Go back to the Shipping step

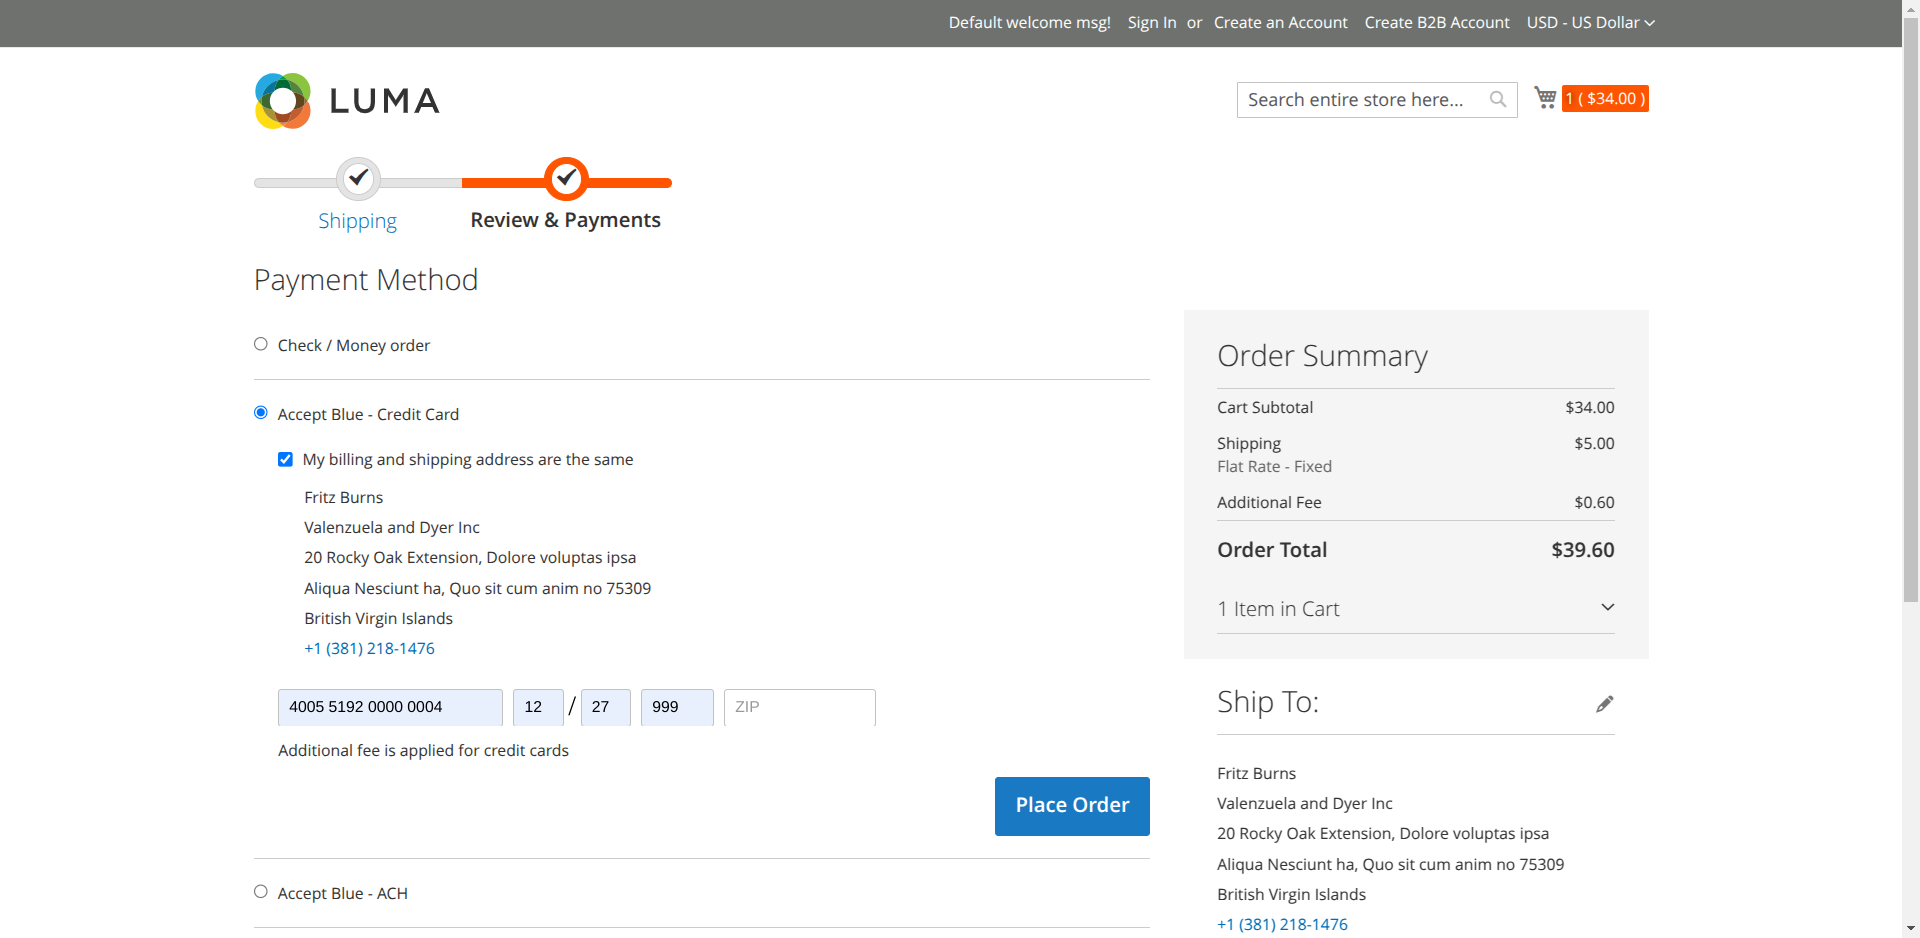pos(357,221)
